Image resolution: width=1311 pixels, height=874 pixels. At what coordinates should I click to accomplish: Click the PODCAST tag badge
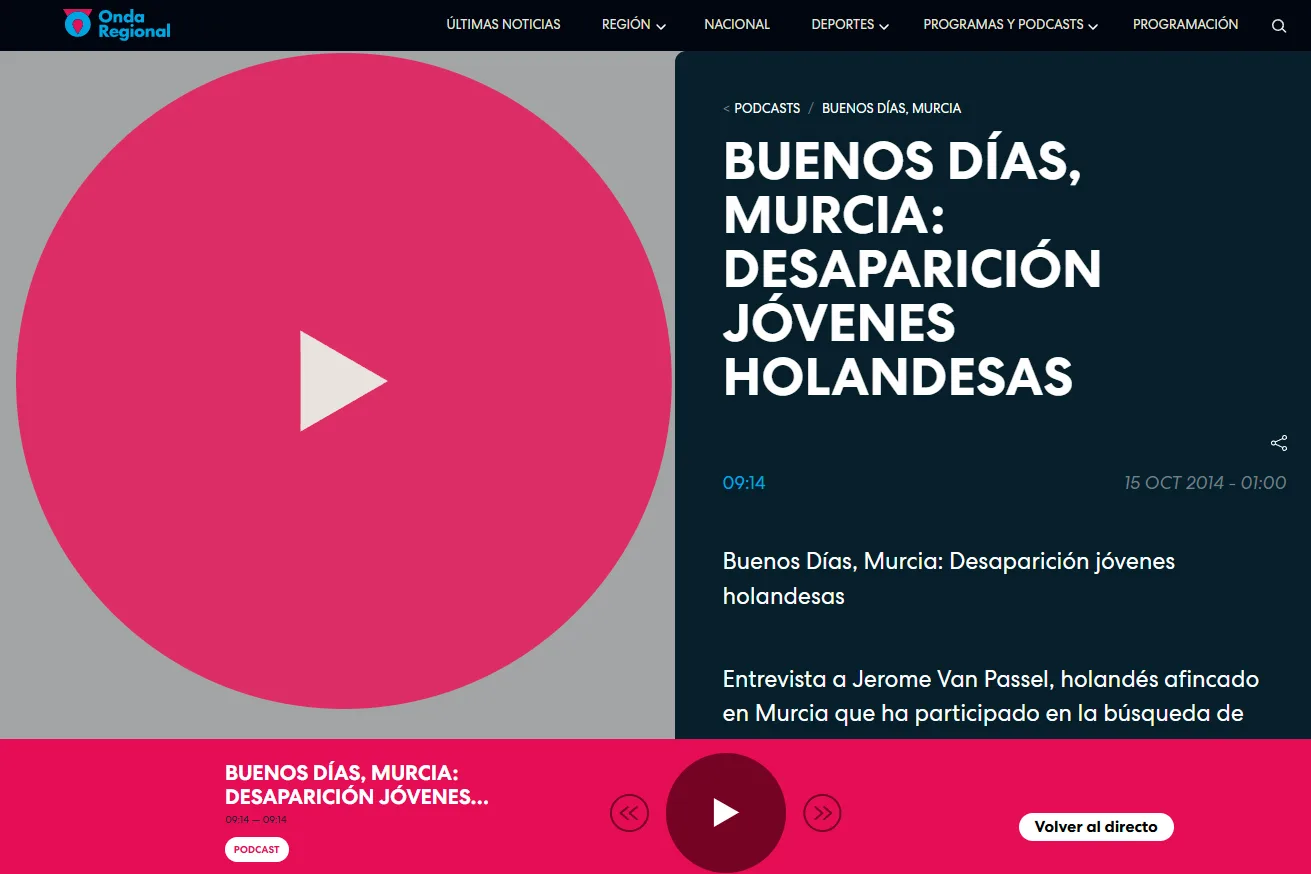point(256,850)
